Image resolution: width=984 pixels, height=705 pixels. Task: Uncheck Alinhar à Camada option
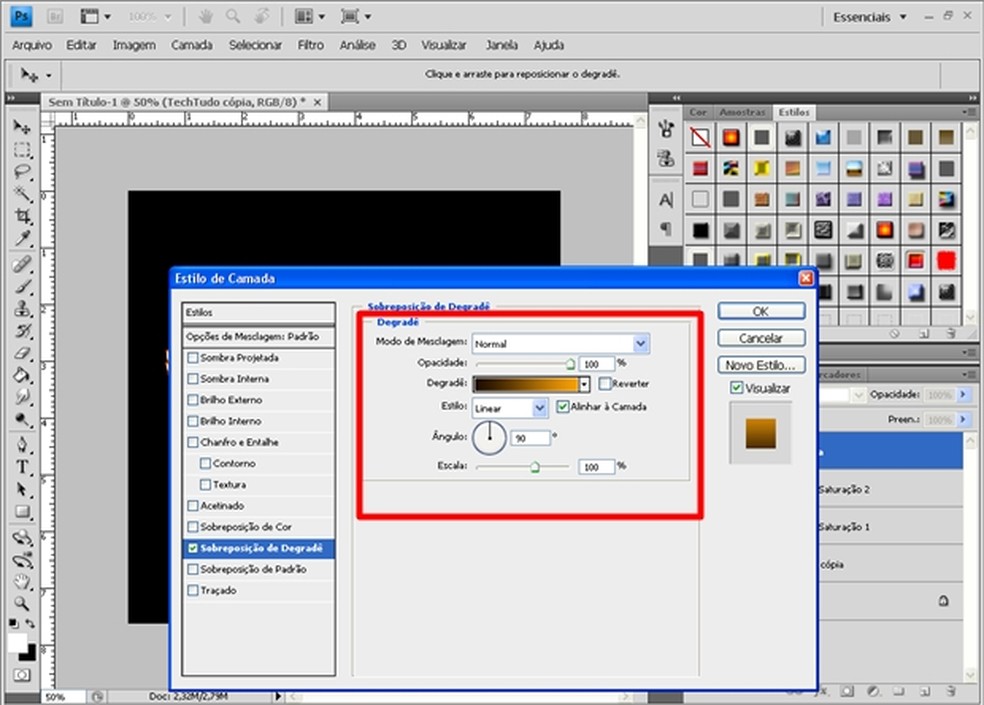(563, 407)
